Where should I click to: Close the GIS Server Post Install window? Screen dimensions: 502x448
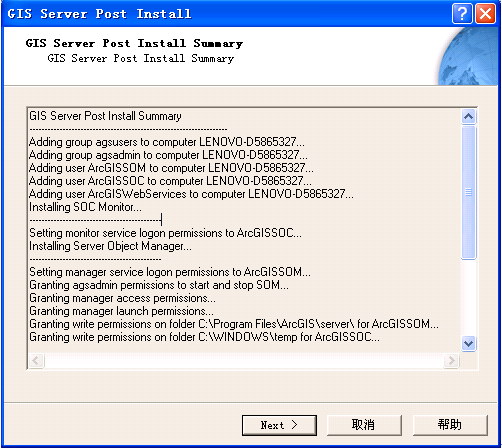[x=485, y=14]
